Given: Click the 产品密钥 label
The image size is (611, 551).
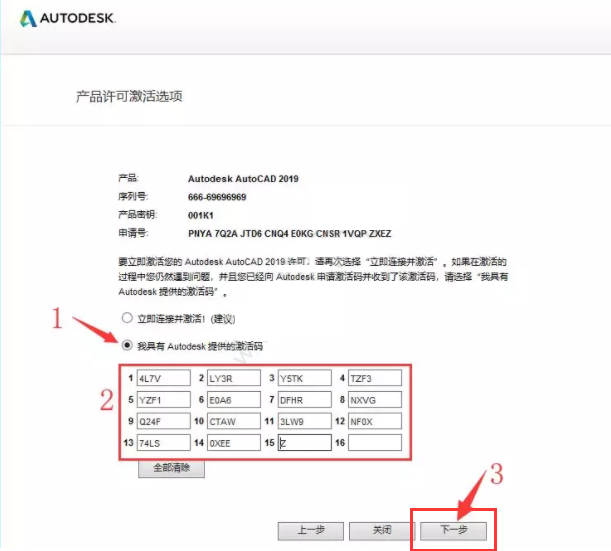Looking at the screenshot, I should (x=138, y=215).
